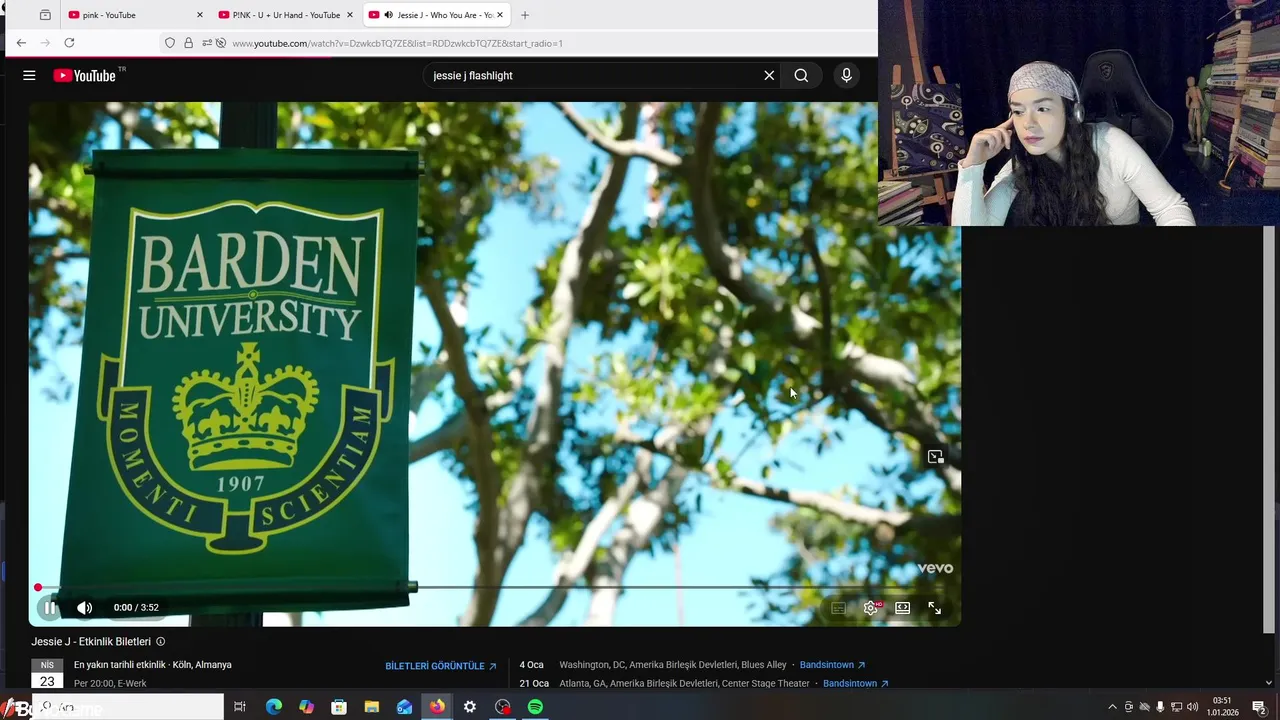1280x720 pixels.
Task: Show hidden system tray icons
Action: (x=1112, y=707)
